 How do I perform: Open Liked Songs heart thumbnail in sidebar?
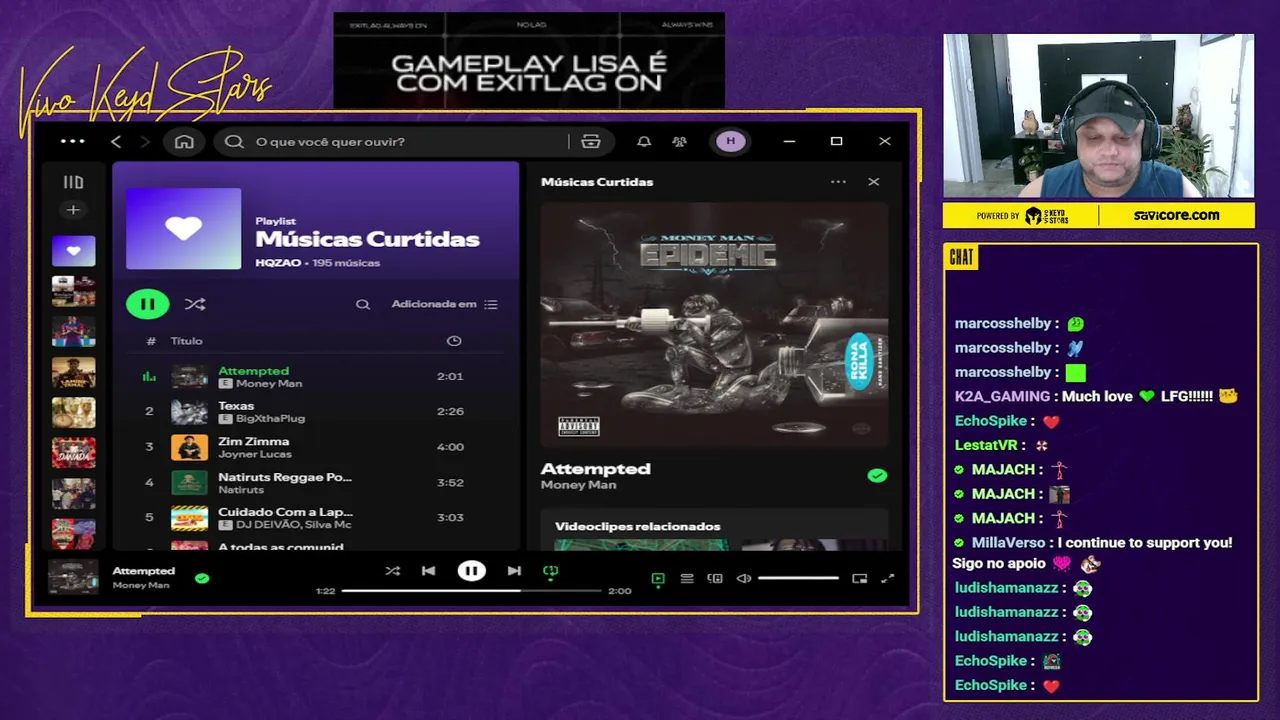[74, 251]
